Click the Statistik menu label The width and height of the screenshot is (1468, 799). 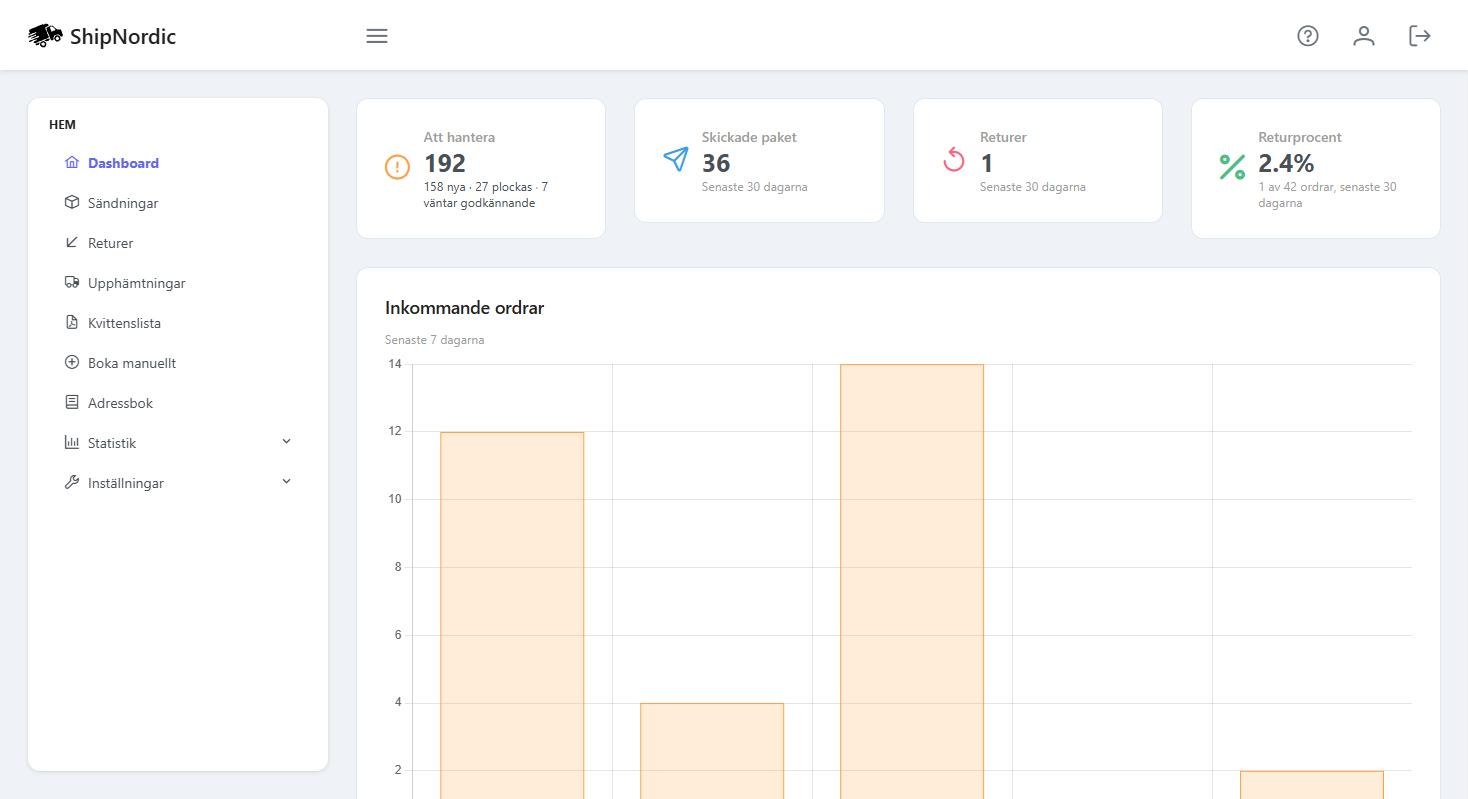112,443
